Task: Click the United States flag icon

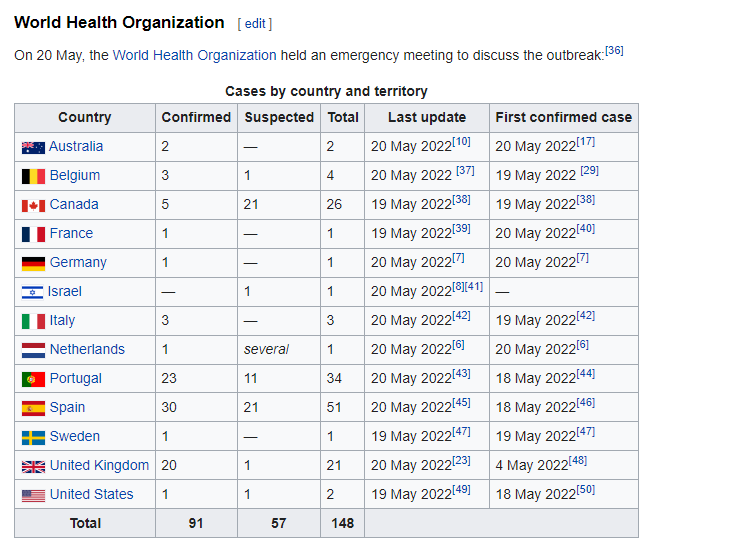Action: point(33,495)
